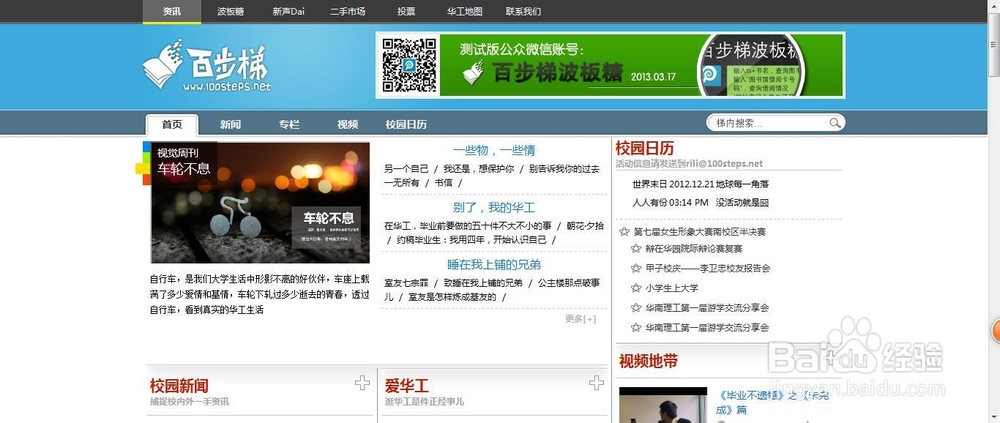Click star icon beside 甲子校庆——李卫忠校友报告会

pyautogui.click(x=636, y=269)
